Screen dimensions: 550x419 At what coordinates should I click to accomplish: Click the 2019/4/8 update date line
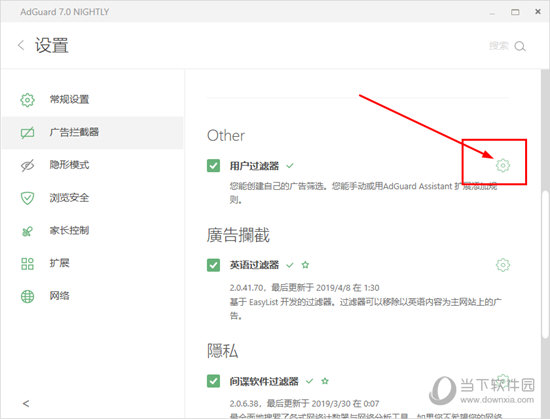tap(304, 288)
